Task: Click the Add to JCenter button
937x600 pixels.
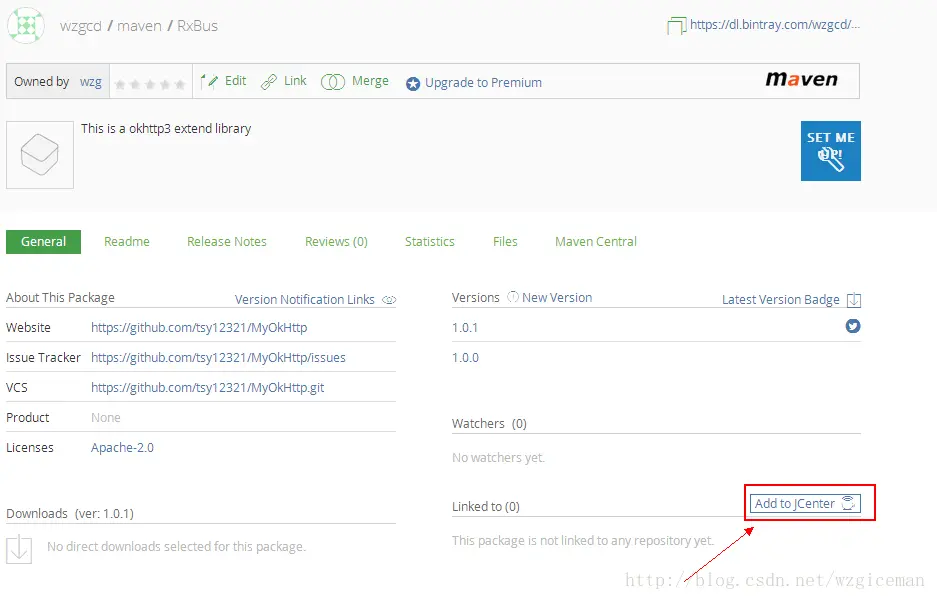Action: click(x=805, y=503)
